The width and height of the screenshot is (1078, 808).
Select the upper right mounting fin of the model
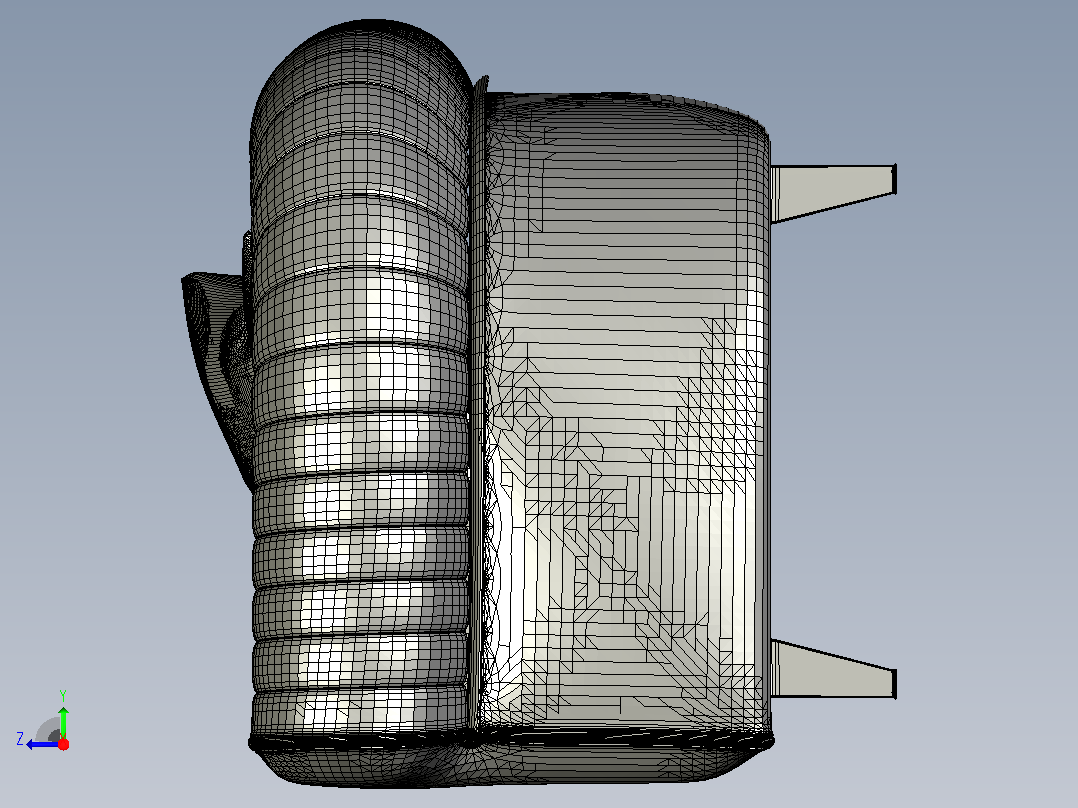click(x=832, y=193)
